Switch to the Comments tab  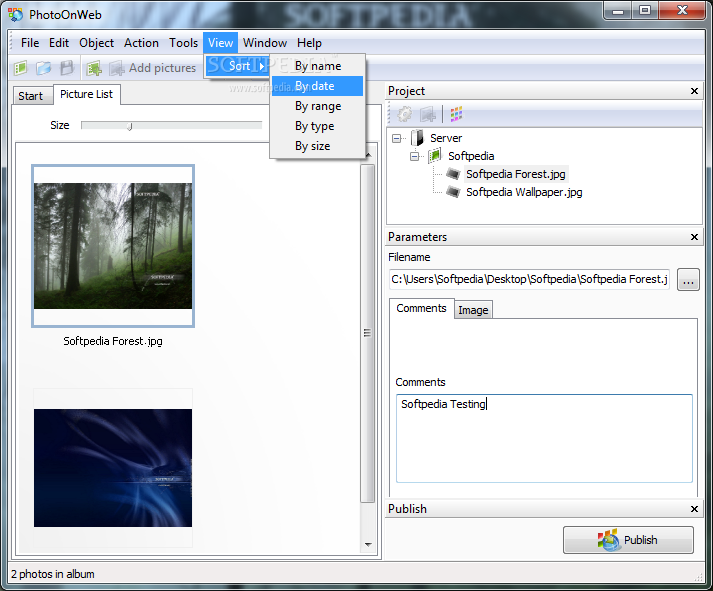[421, 308]
